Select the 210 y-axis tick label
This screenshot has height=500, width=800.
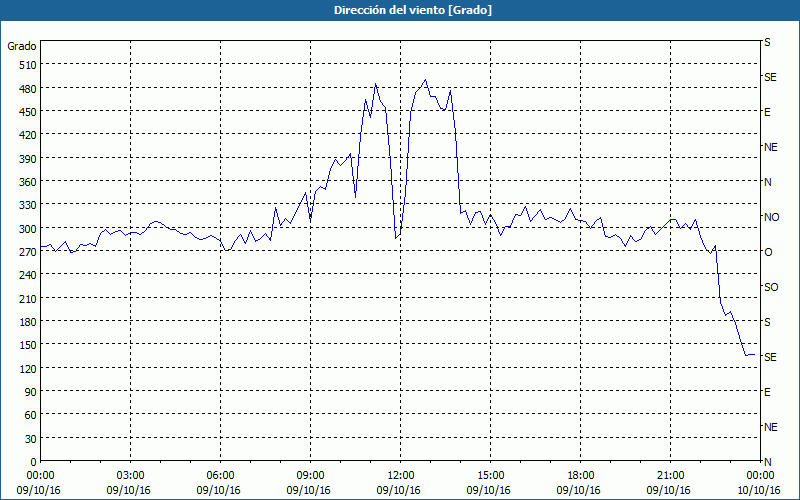coord(28,298)
